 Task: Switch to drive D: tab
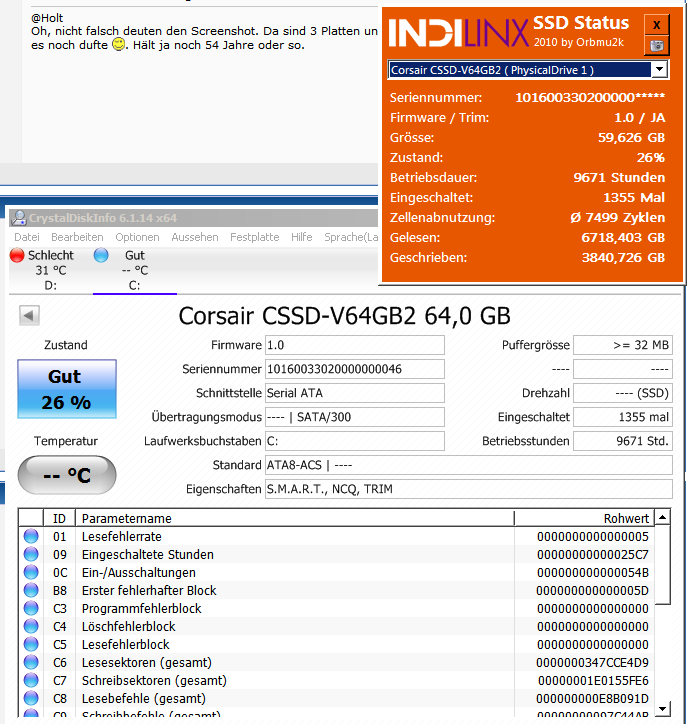pos(51,270)
